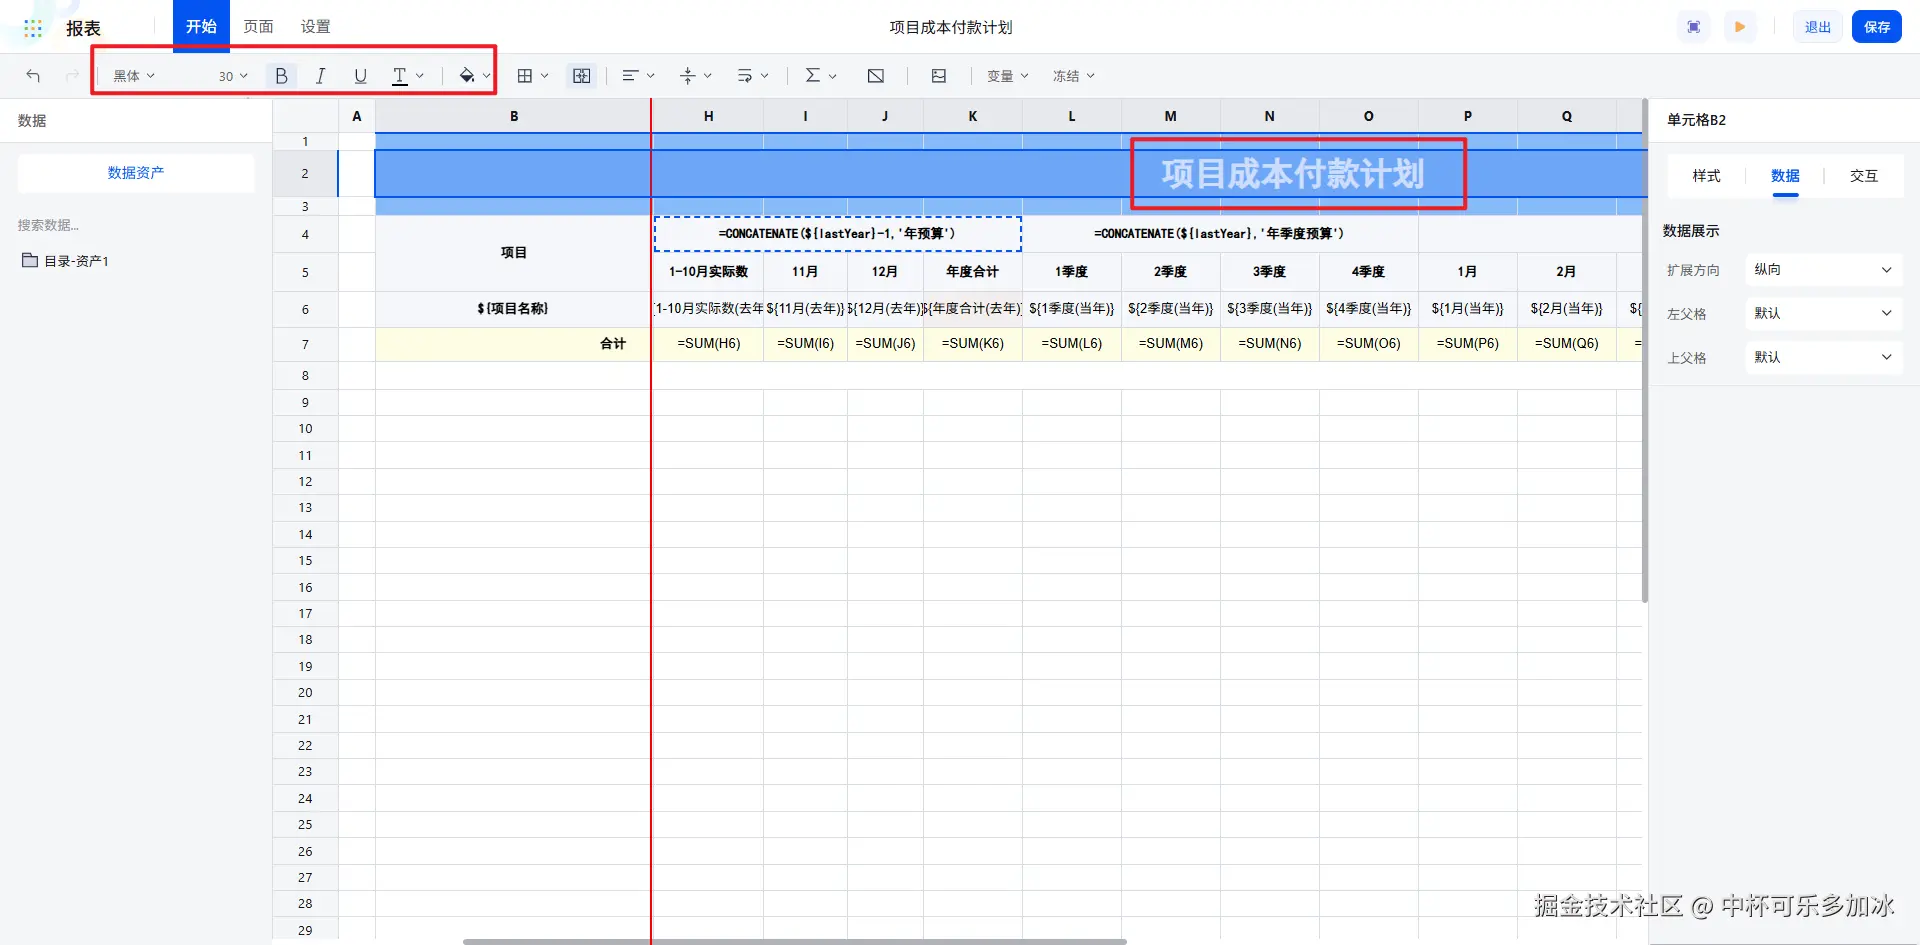
Task: Insert an image with the picture icon
Action: [939, 76]
